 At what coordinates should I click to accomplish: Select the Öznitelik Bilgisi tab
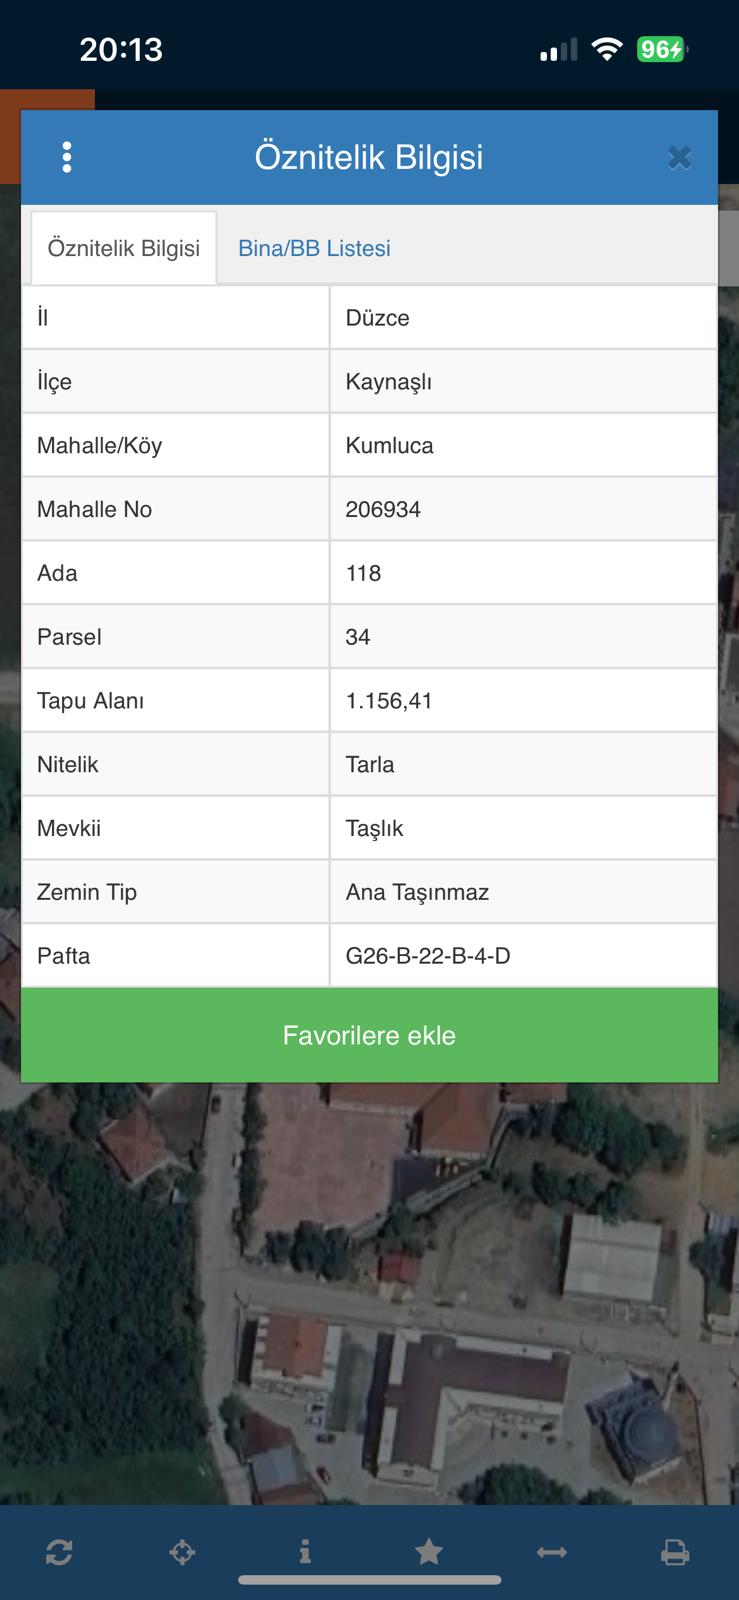(124, 248)
